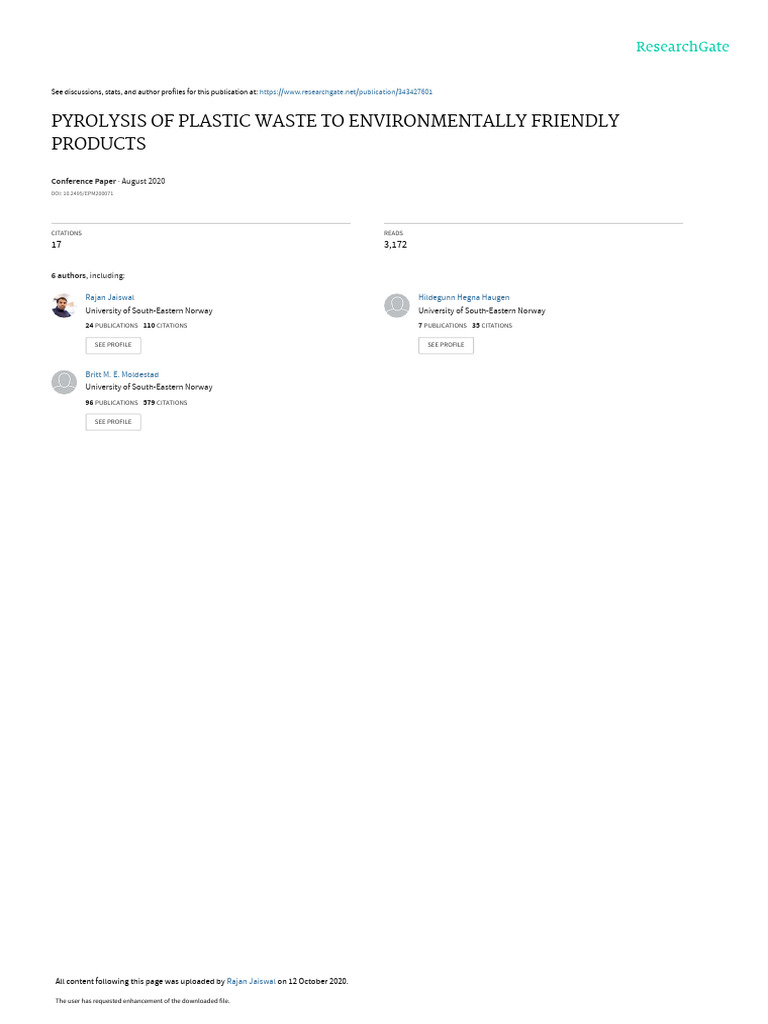Click SEE PROFILE under Hildegunn Hegna Haugen
768x1024 pixels.
point(446,345)
